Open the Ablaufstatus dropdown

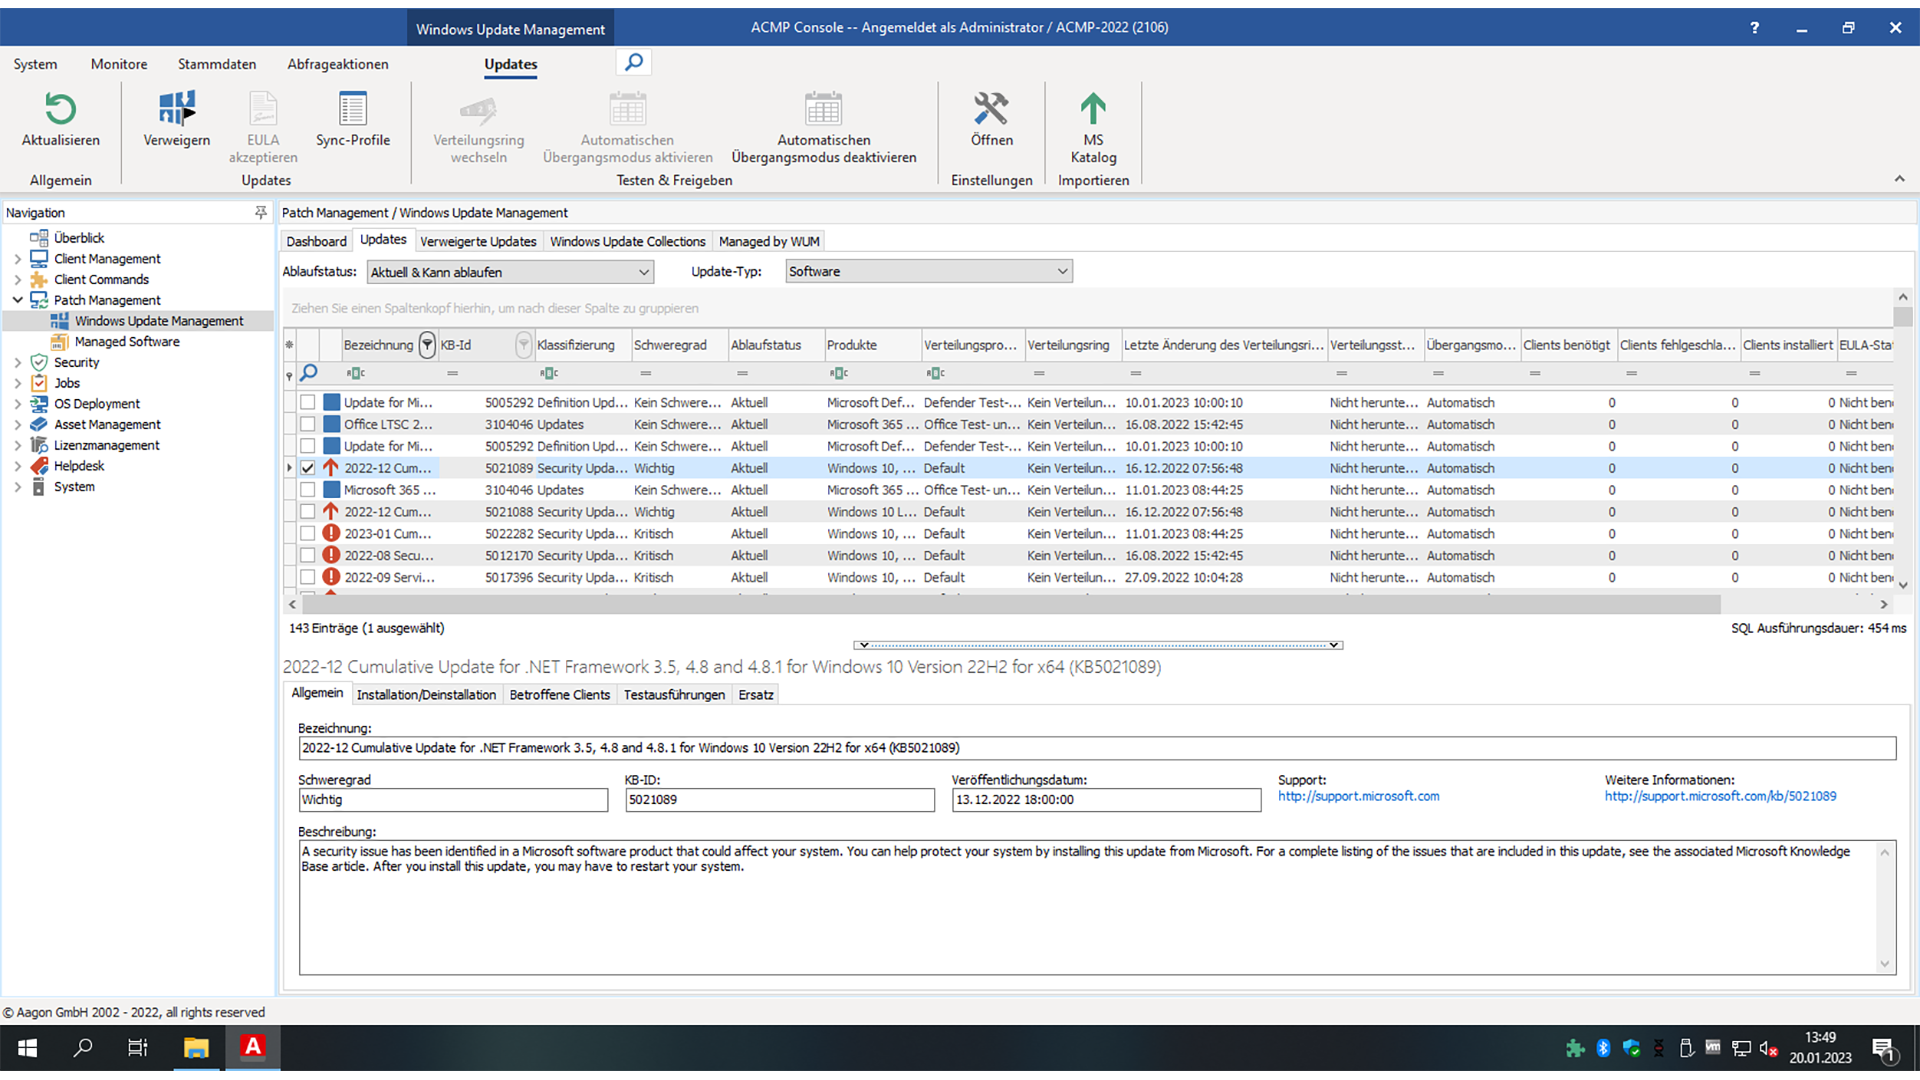(511, 272)
